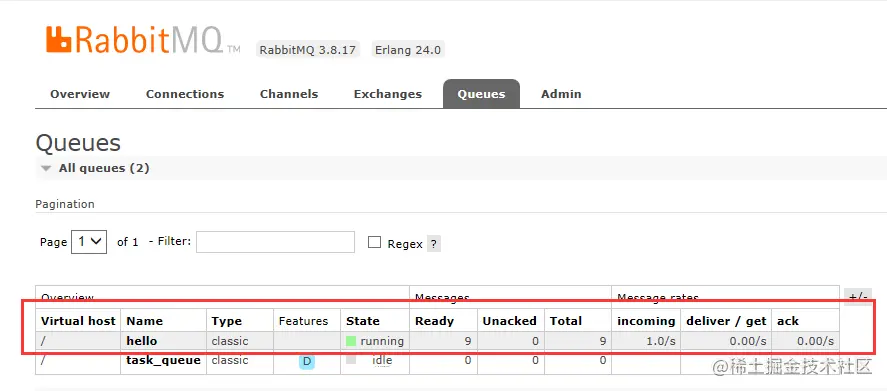Open the +/- column selector
The image size is (887, 391).
pos(858,297)
